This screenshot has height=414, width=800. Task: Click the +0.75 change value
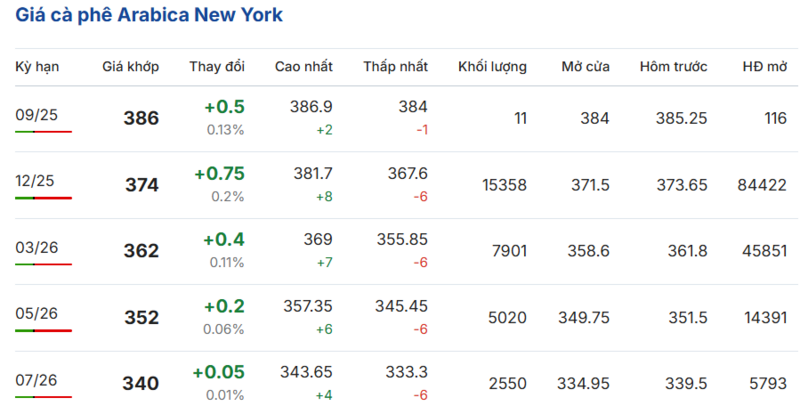coord(219,174)
